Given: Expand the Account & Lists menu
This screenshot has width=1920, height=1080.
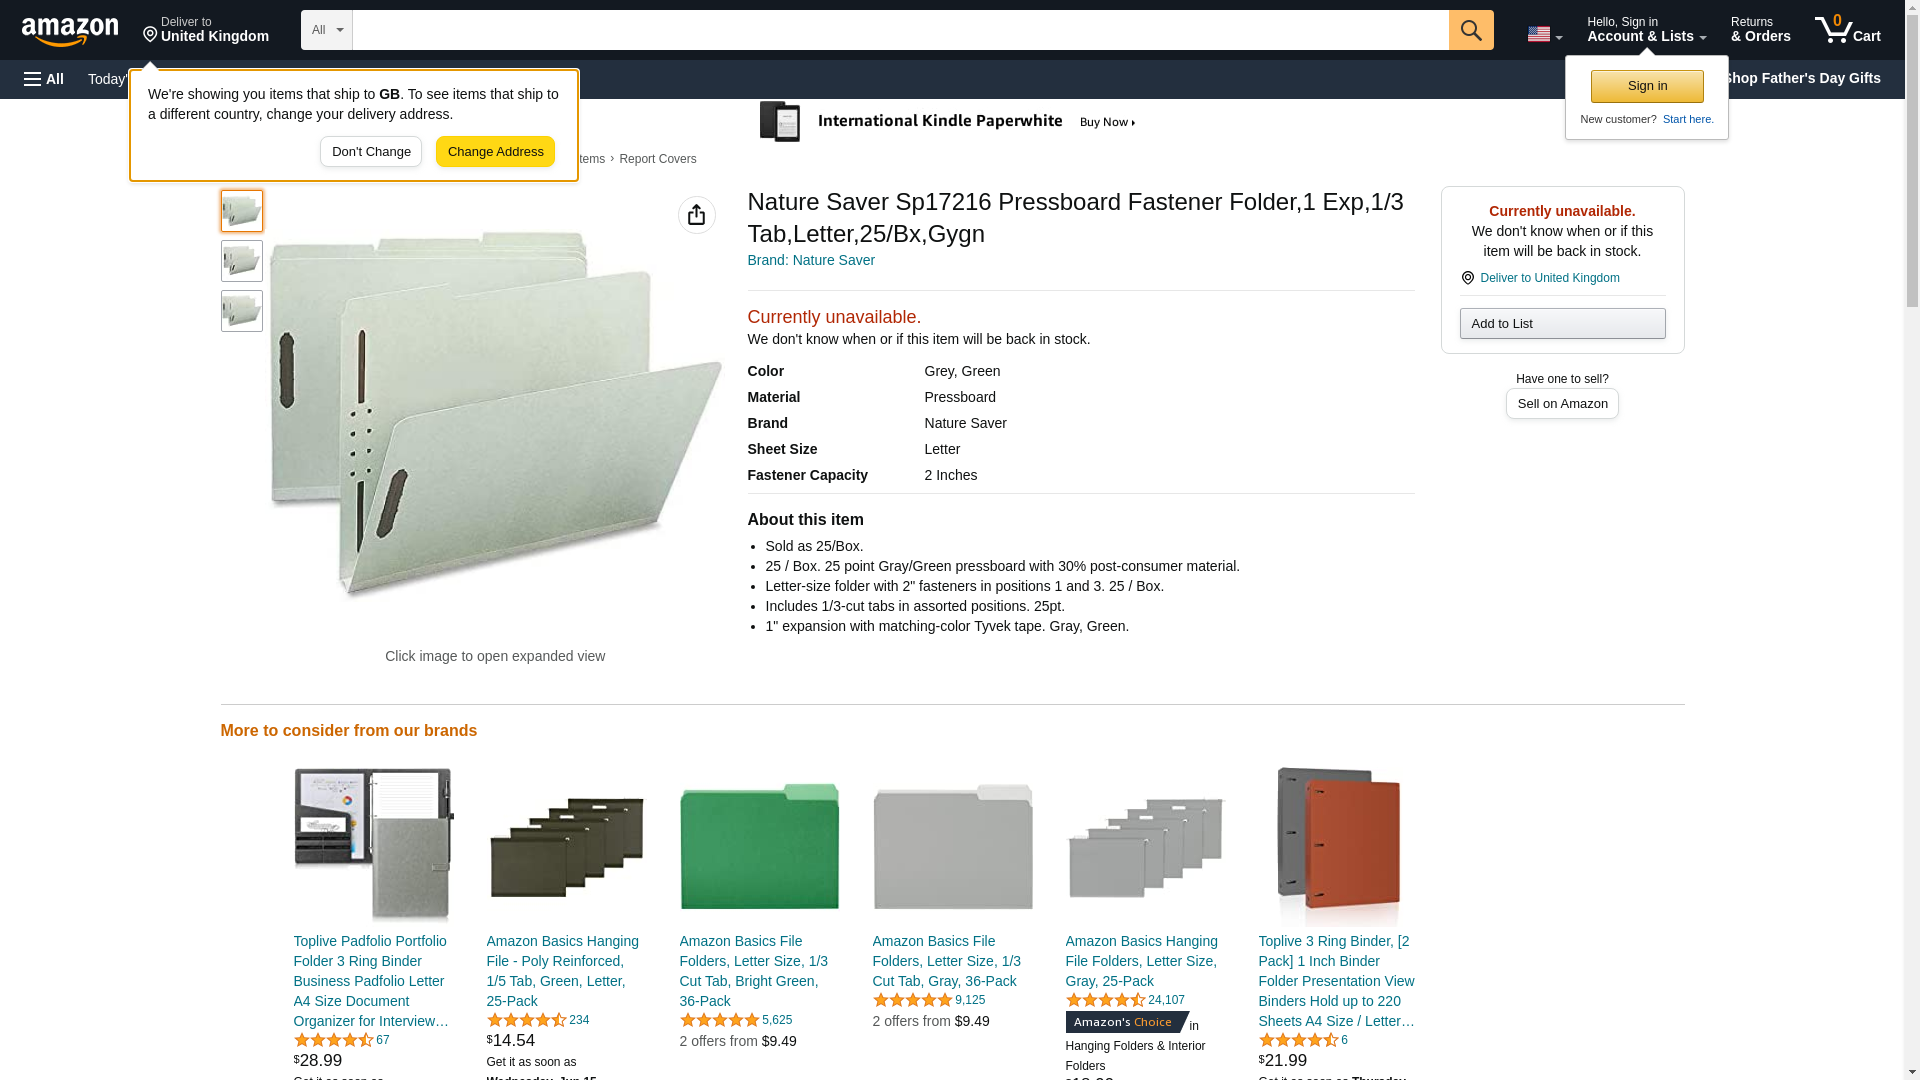Looking at the screenshot, I should [1645, 30].
